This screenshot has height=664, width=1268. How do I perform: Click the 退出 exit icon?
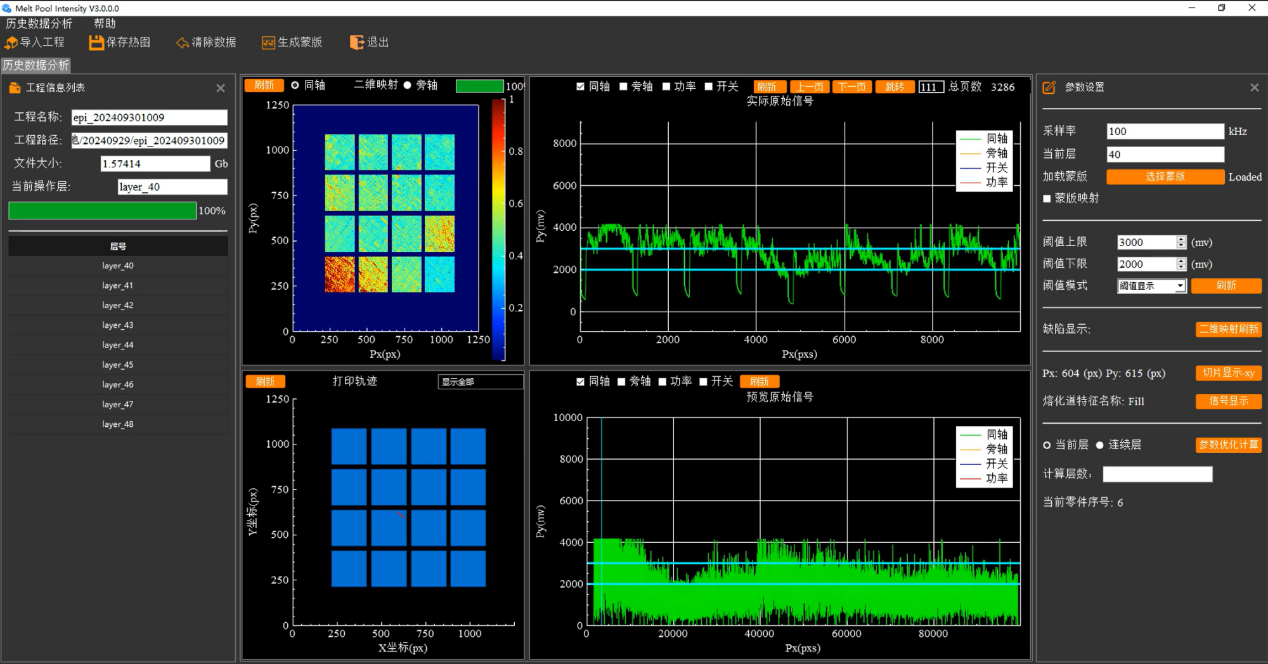click(357, 43)
